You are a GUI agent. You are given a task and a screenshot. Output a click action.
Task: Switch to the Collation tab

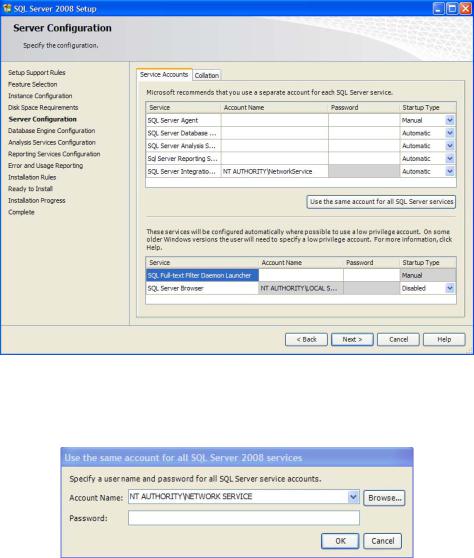point(207,75)
